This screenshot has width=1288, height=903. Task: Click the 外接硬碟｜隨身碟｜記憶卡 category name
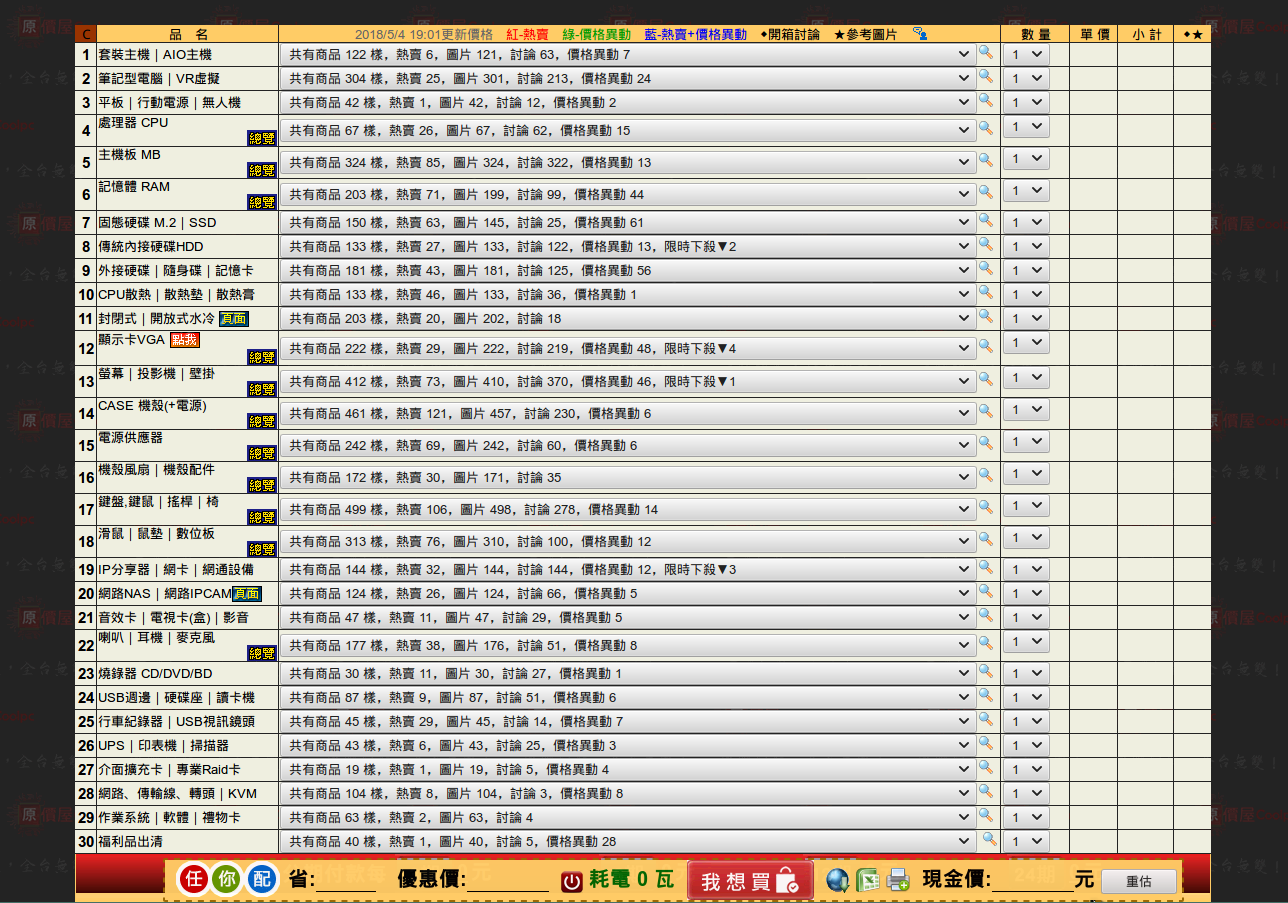coord(176,271)
